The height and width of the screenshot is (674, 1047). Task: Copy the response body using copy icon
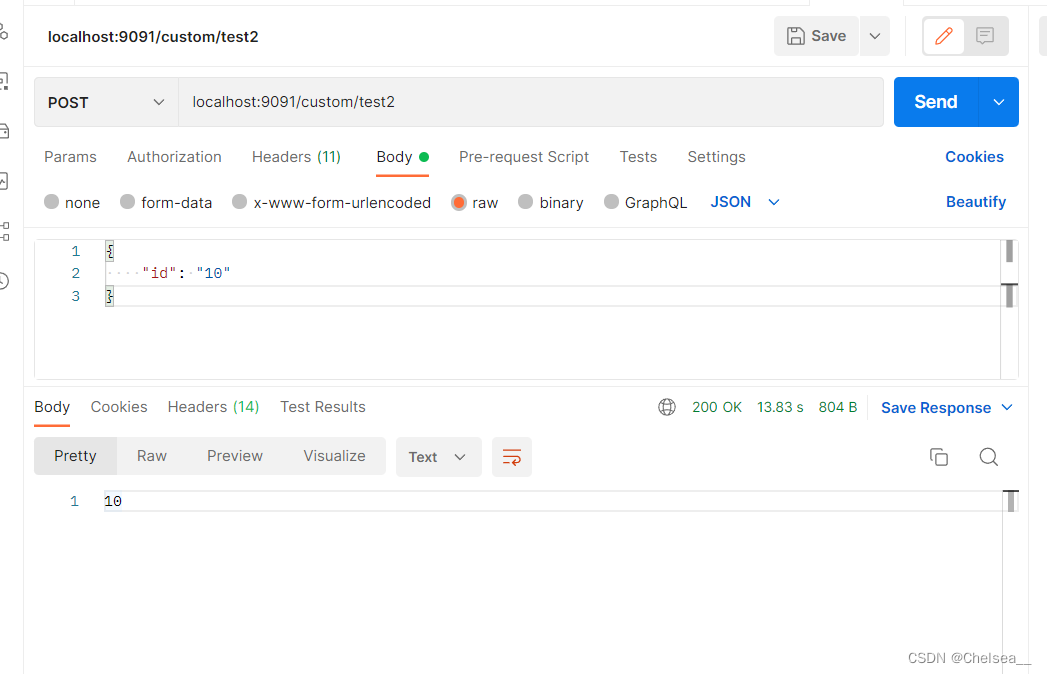click(x=939, y=456)
